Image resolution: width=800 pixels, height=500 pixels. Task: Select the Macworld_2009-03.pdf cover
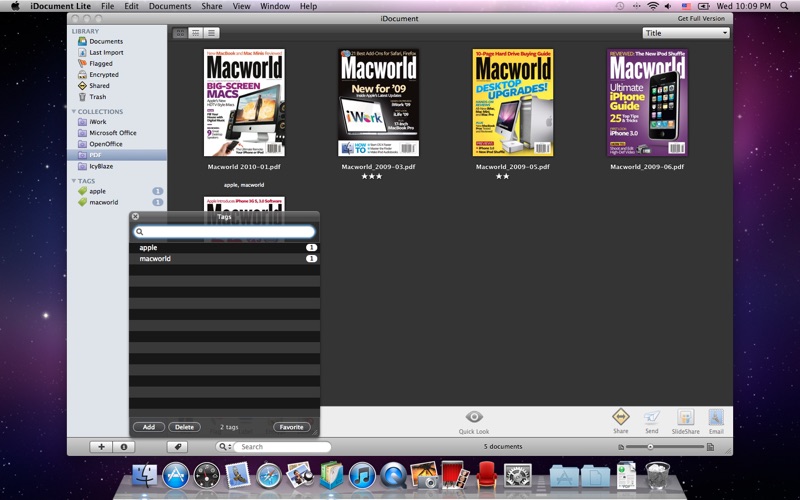point(379,103)
